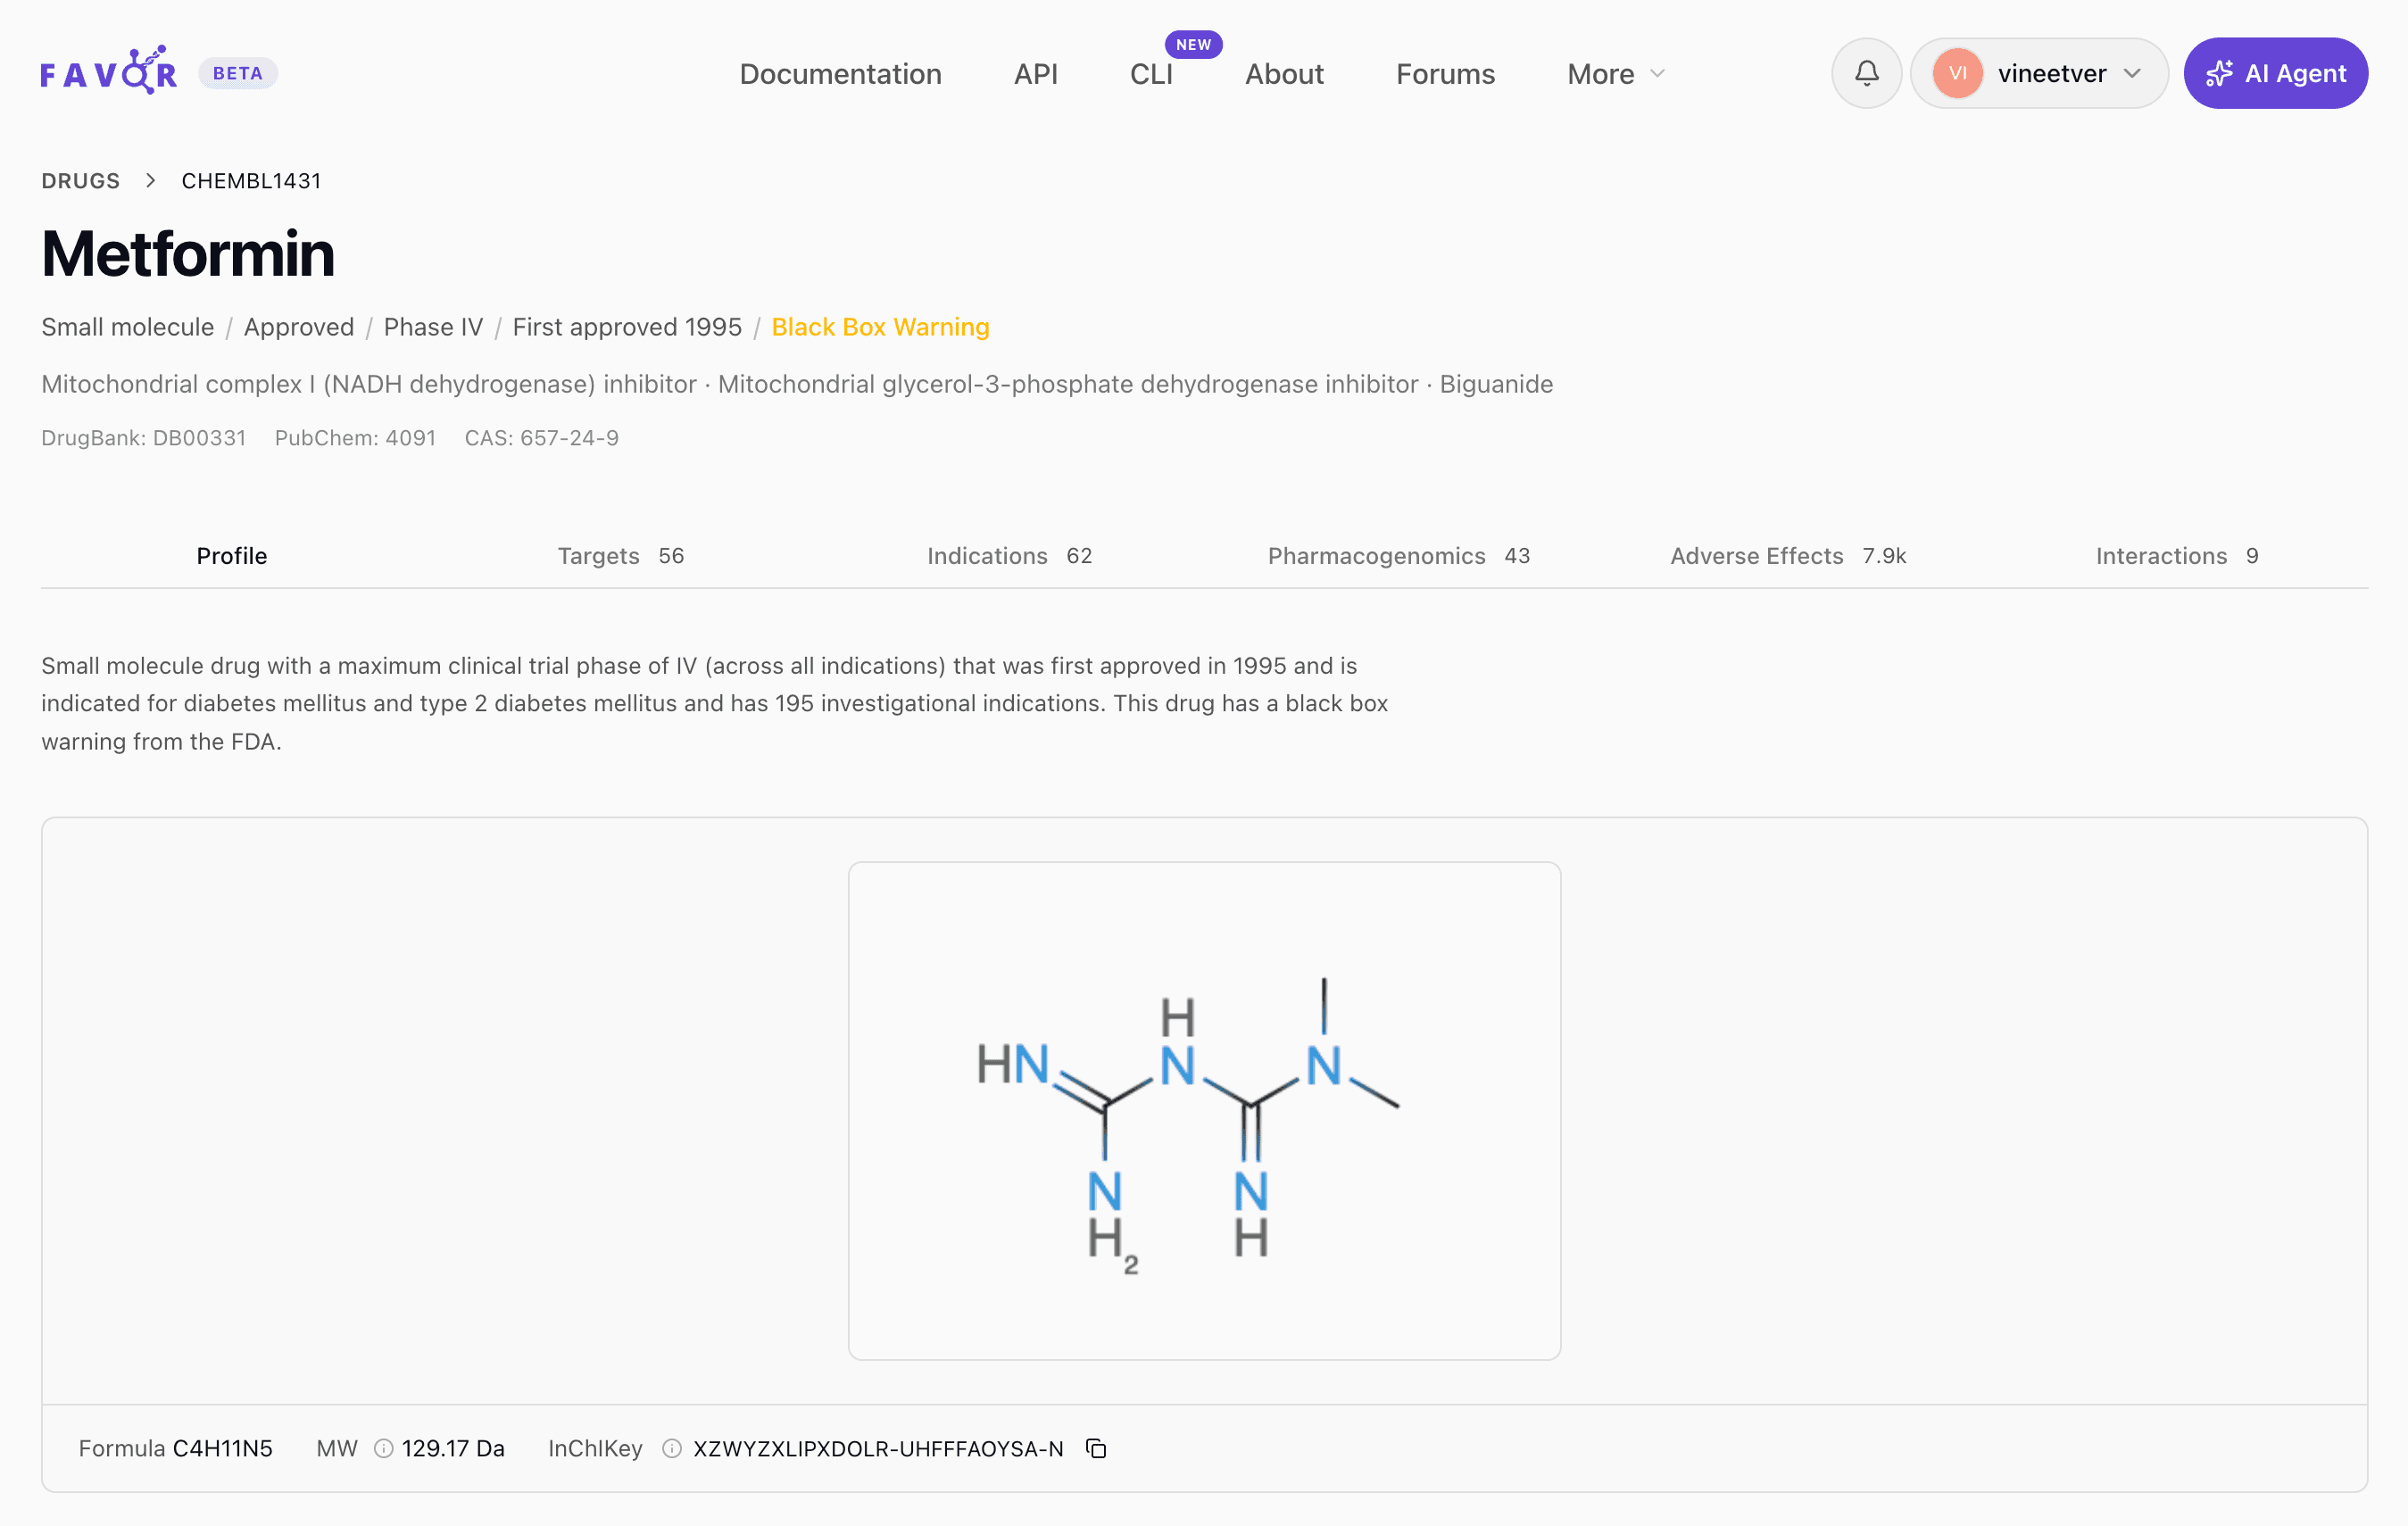Open the Interactions tab
The width and height of the screenshot is (2408, 1526).
point(2176,556)
